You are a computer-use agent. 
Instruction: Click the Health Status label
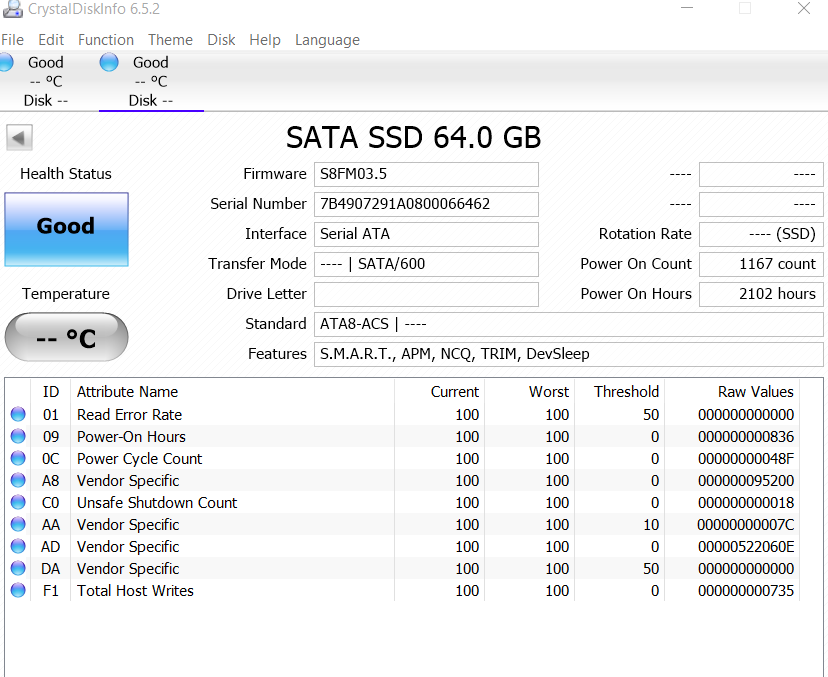pyautogui.click(x=66, y=174)
